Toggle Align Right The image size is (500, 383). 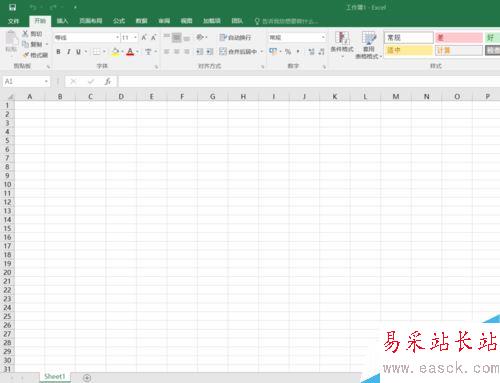pos(187,52)
